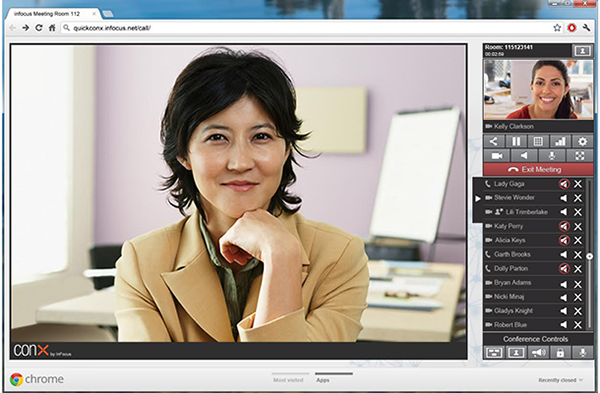Remove Katy Perry with the X icon
Image resolution: width=600 pixels, height=393 pixels.
pos(578,227)
